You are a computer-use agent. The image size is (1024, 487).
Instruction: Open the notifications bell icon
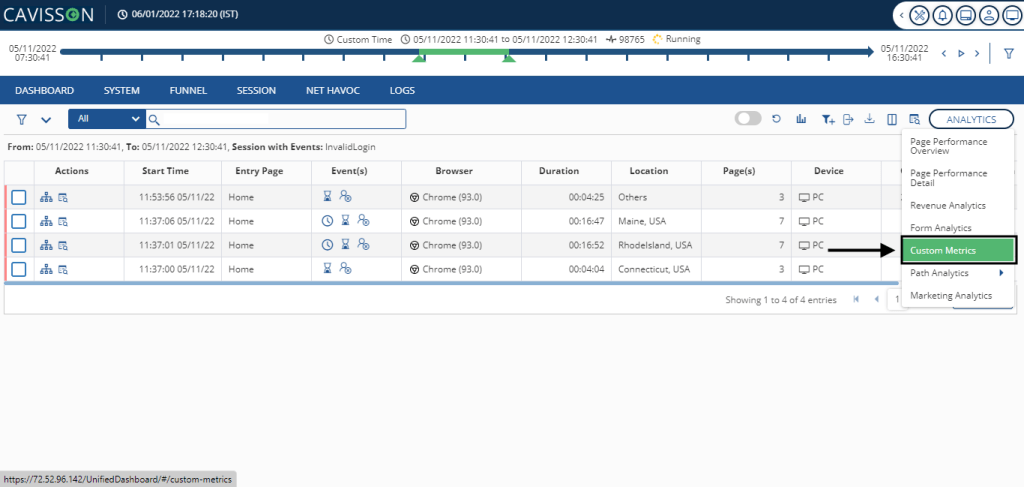point(942,16)
